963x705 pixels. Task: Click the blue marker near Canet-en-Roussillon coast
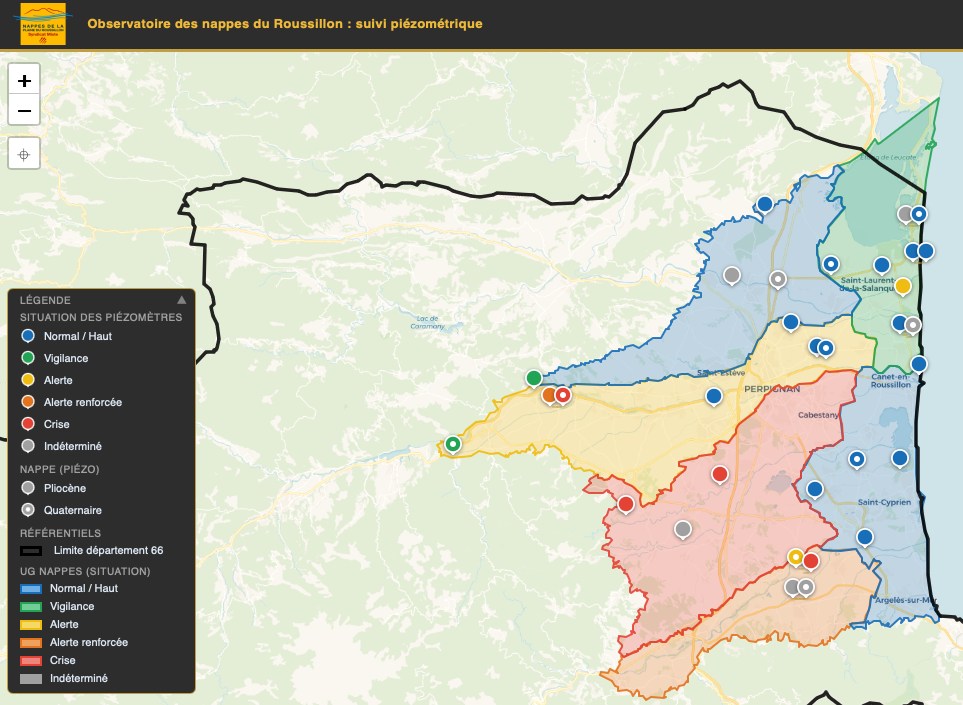point(919,364)
